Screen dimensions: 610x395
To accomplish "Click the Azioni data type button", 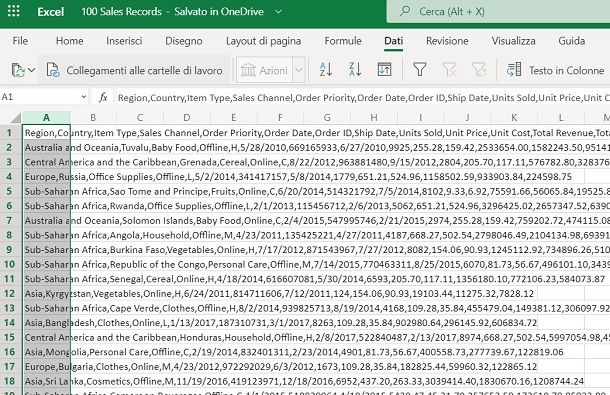I will (264, 70).
